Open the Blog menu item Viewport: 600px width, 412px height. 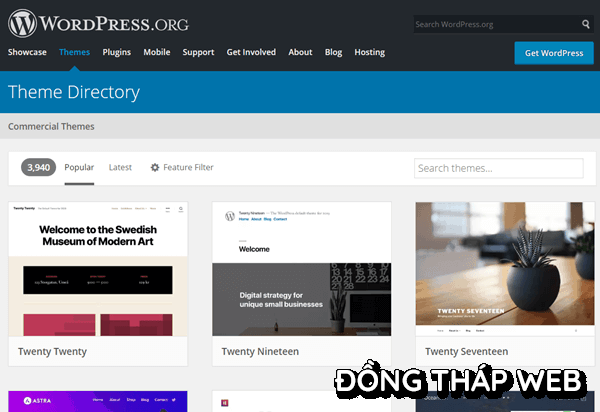(x=333, y=52)
